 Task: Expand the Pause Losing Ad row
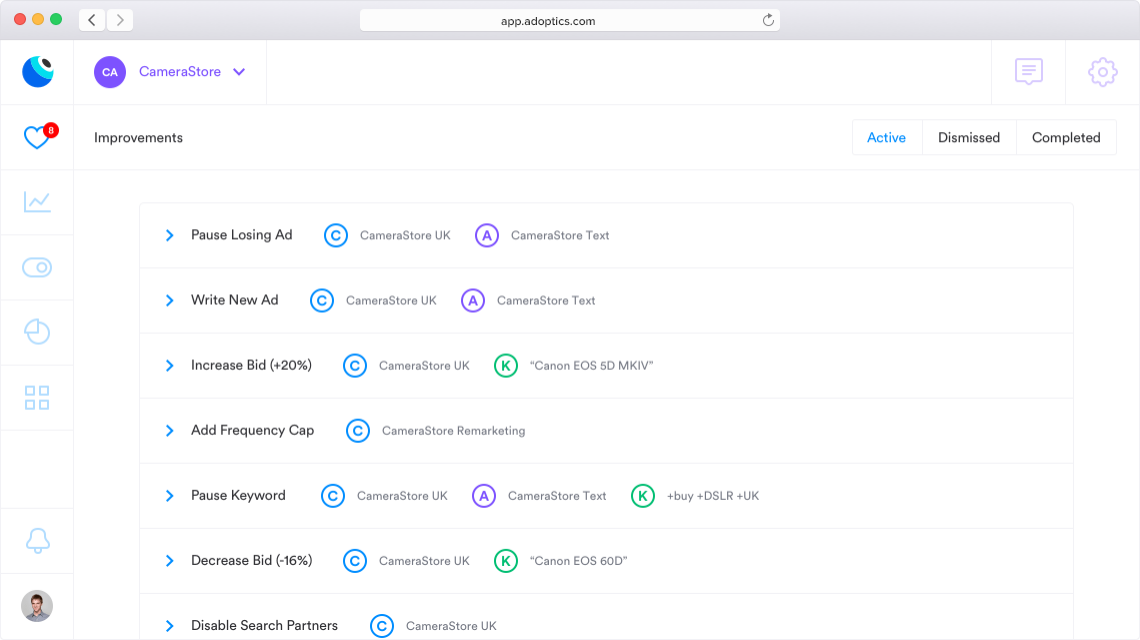[170, 236]
